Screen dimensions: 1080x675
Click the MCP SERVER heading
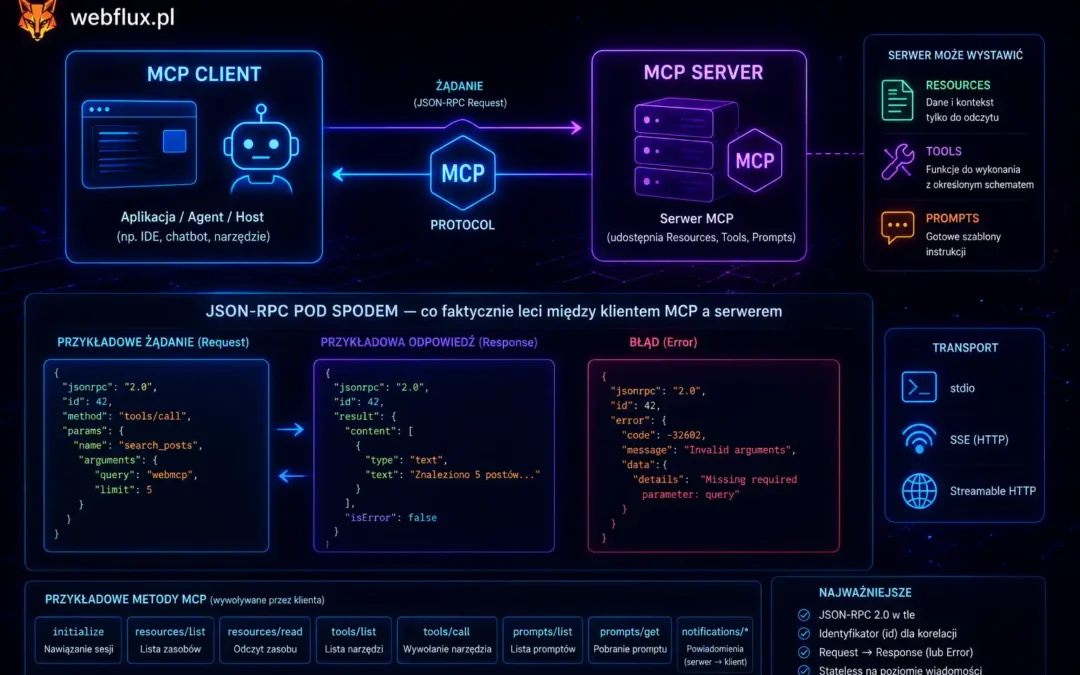point(703,72)
